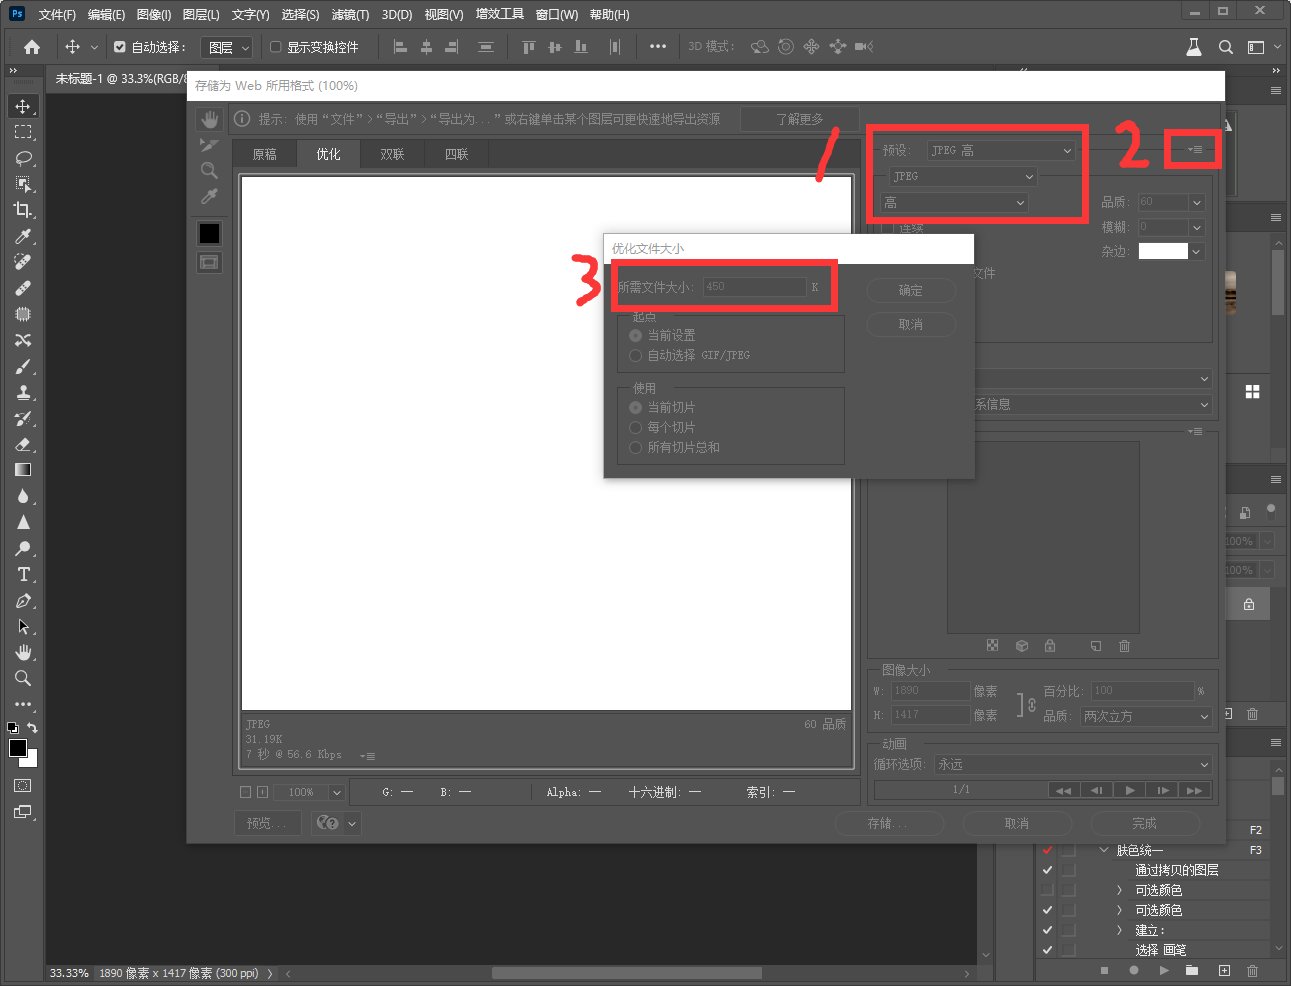1291x986 pixels.
Task: Open the 滤镜(T) menu
Action: [350, 15]
